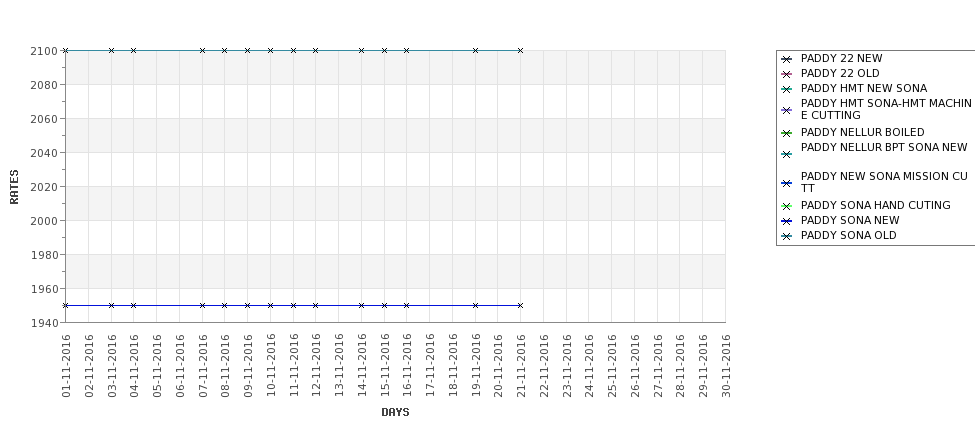Select the PADDY SONA HAND CUTING legend label

coord(876,205)
